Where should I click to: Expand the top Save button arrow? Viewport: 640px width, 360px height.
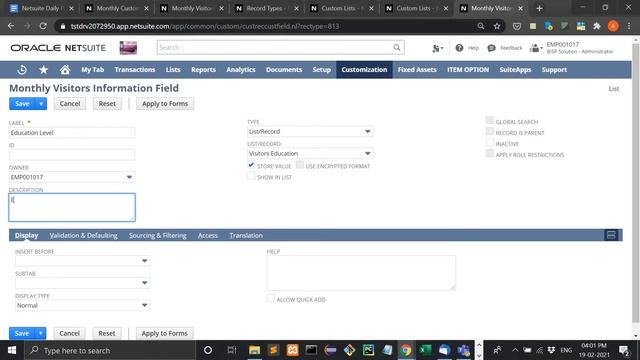point(41,104)
